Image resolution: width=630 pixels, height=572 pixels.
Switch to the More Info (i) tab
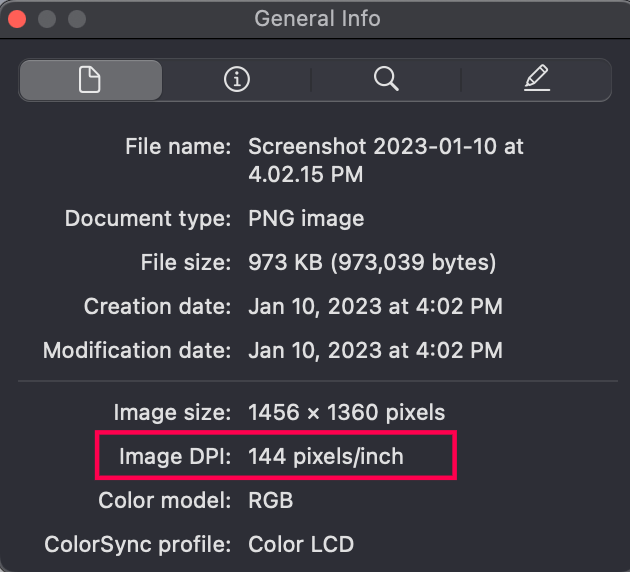pyautogui.click(x=237, y=80)
